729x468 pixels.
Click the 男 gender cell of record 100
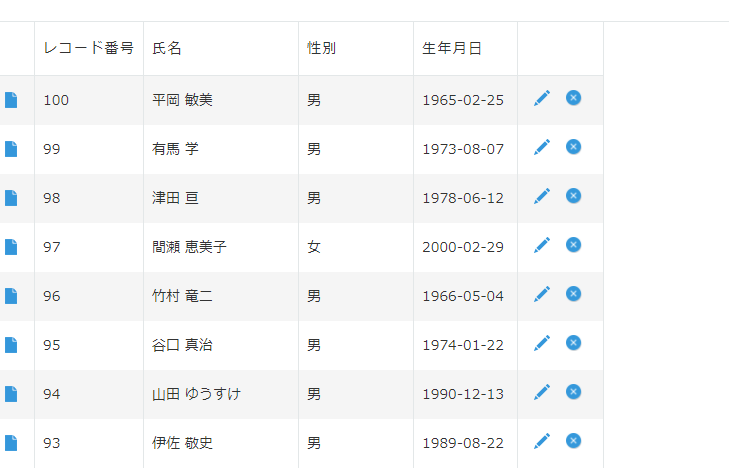[x=356, y=100]
